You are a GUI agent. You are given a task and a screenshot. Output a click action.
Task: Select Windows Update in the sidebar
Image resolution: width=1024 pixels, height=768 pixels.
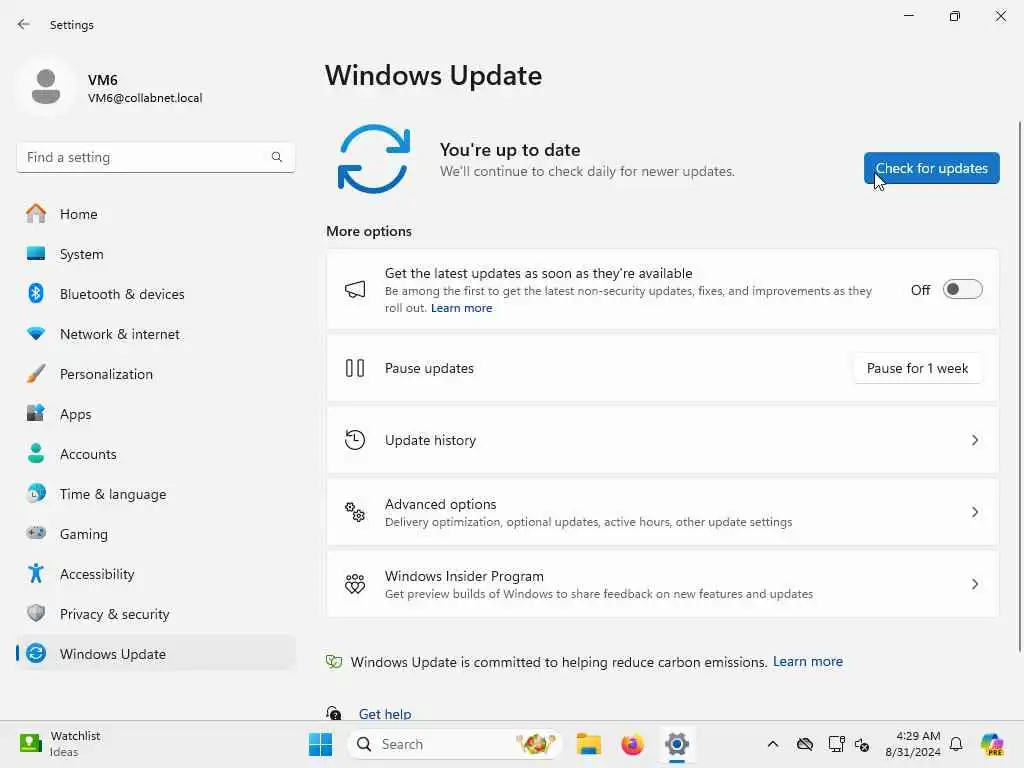click(155, 654)
